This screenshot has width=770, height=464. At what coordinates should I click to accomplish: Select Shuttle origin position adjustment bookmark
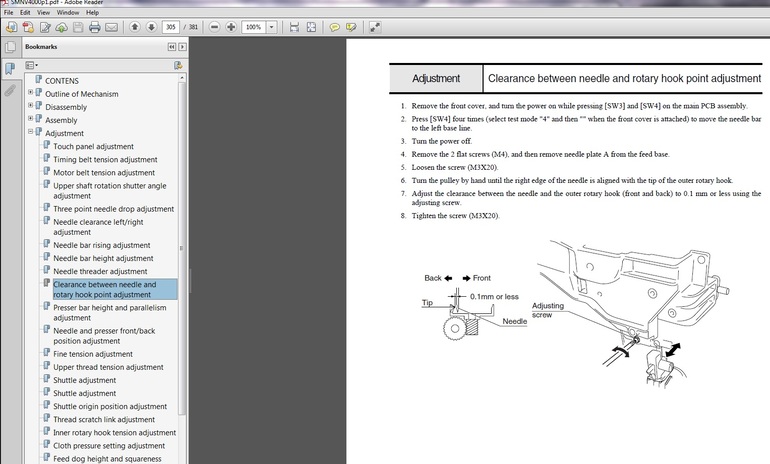pos(110,407)
